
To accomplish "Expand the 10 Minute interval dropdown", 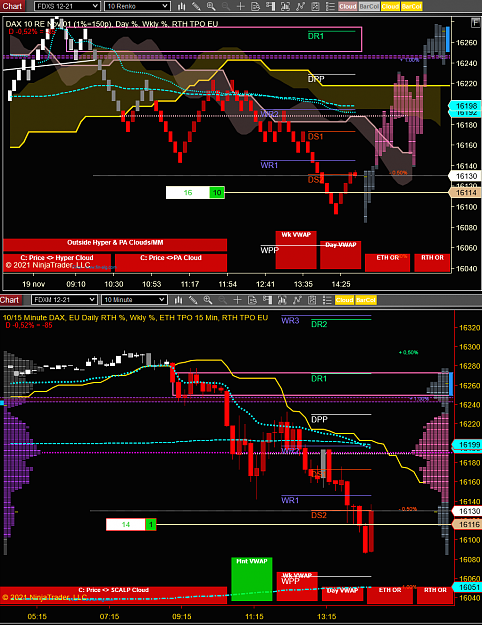I will [x=134, y=300].
